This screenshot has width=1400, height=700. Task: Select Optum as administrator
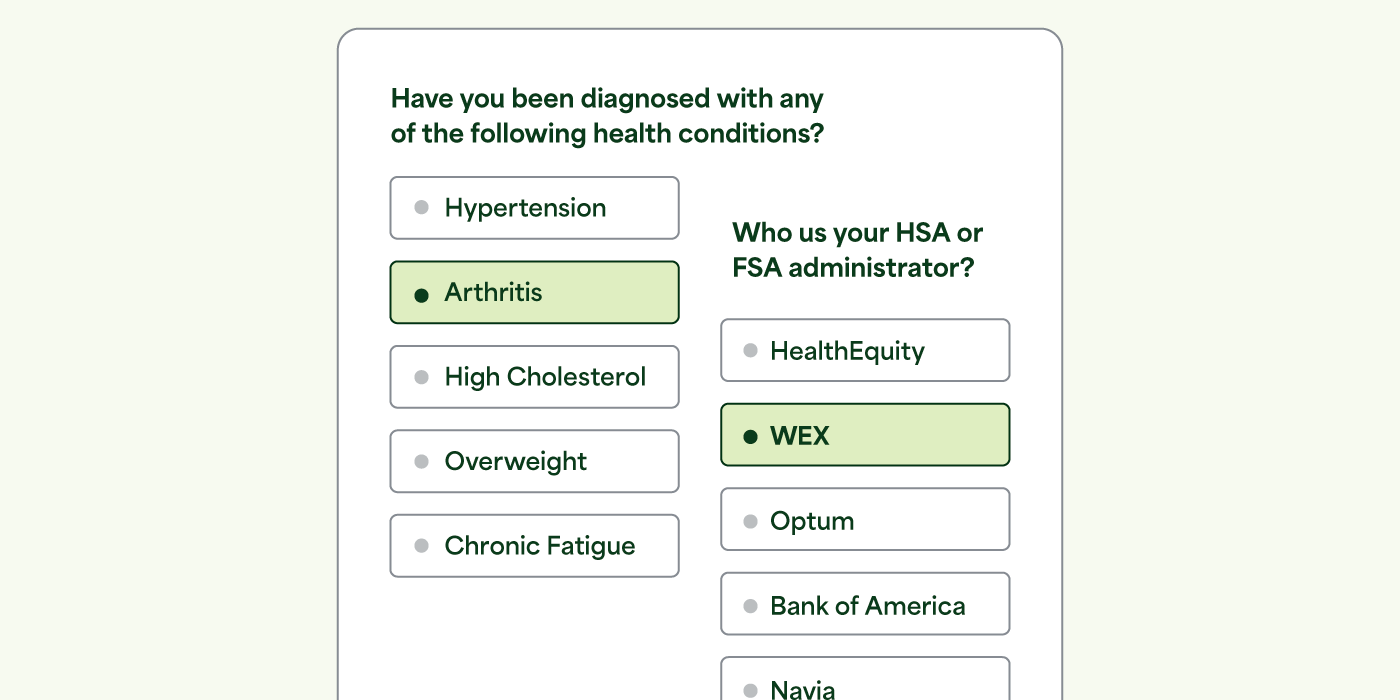coord(865,519)
